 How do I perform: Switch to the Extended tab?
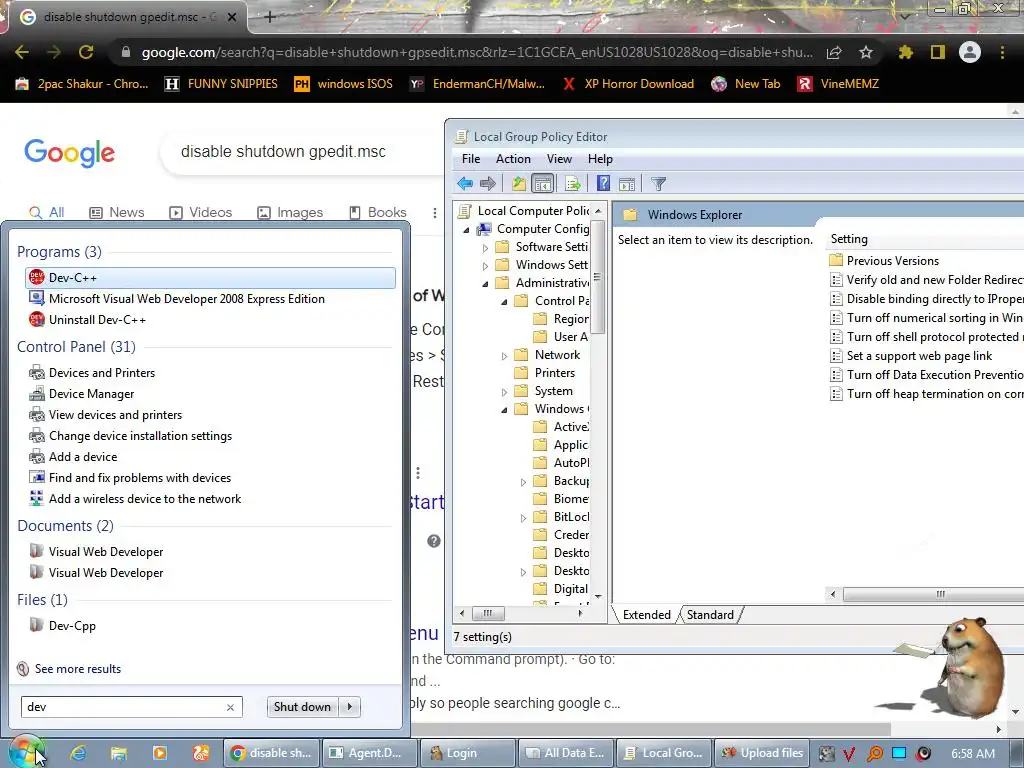point(647,615)
